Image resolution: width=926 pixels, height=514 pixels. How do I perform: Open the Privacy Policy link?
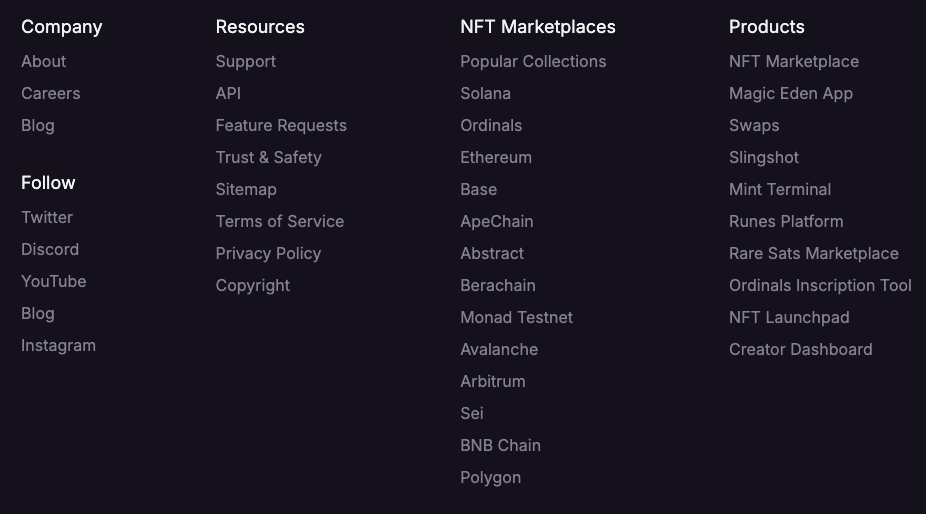point(269,253)
